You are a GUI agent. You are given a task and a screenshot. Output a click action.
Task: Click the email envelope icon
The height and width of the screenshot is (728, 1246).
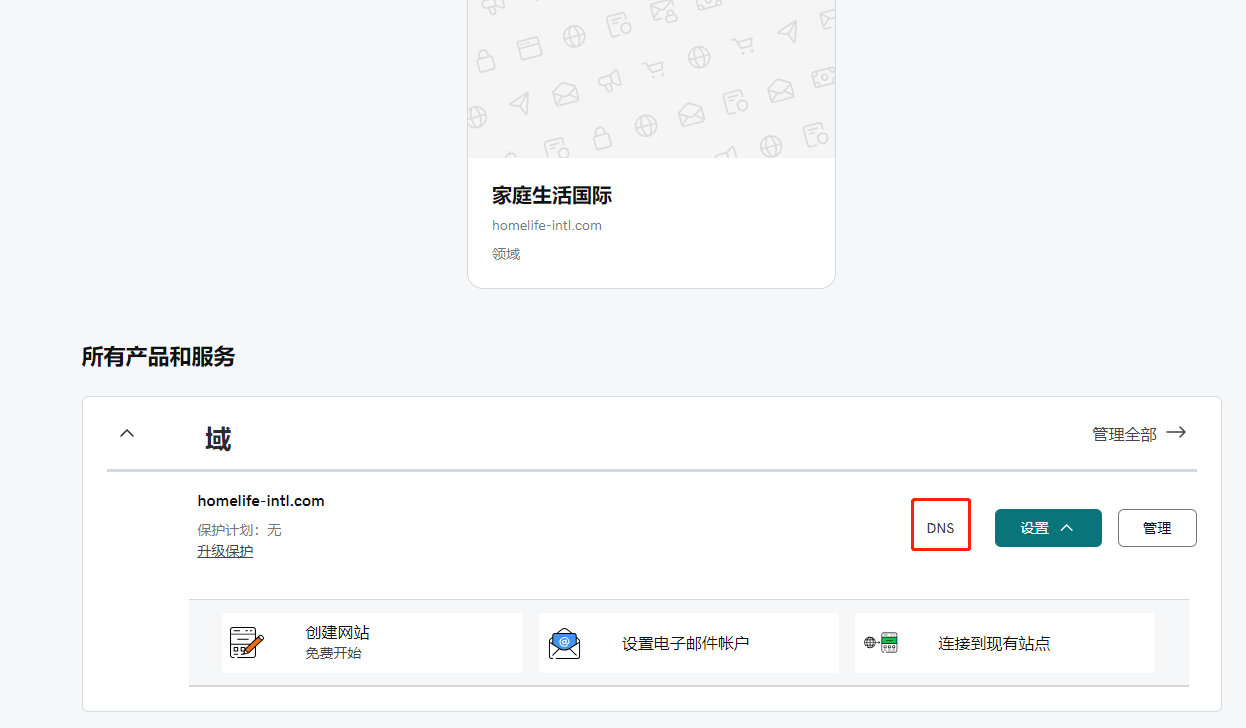tap(564, 643)
